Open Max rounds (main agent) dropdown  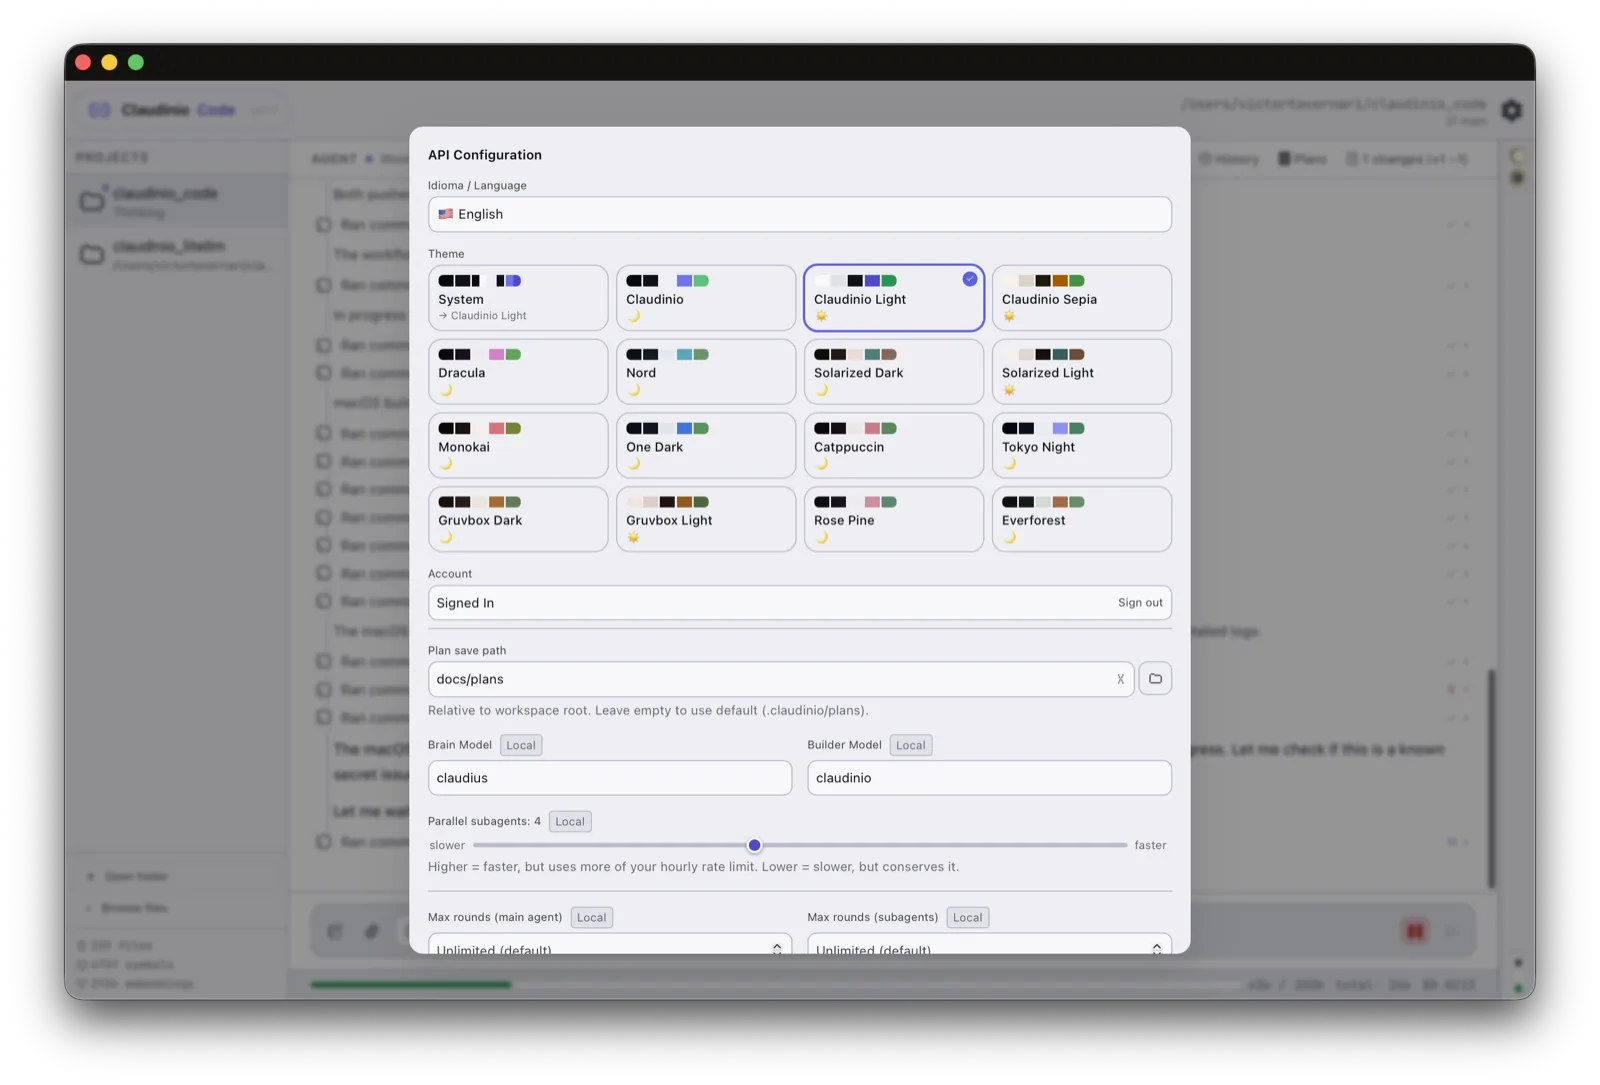pyautogui.click(x=610, y=944)
